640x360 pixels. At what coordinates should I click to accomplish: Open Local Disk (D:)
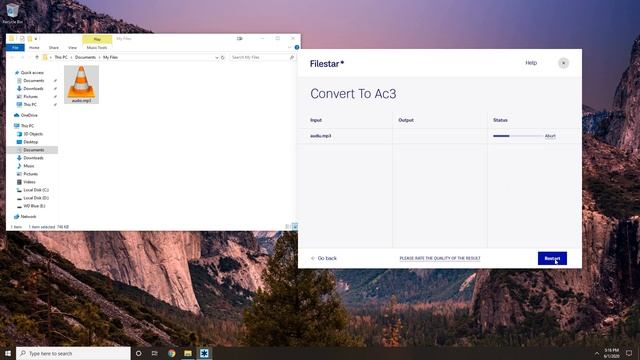tap(36, 198)
